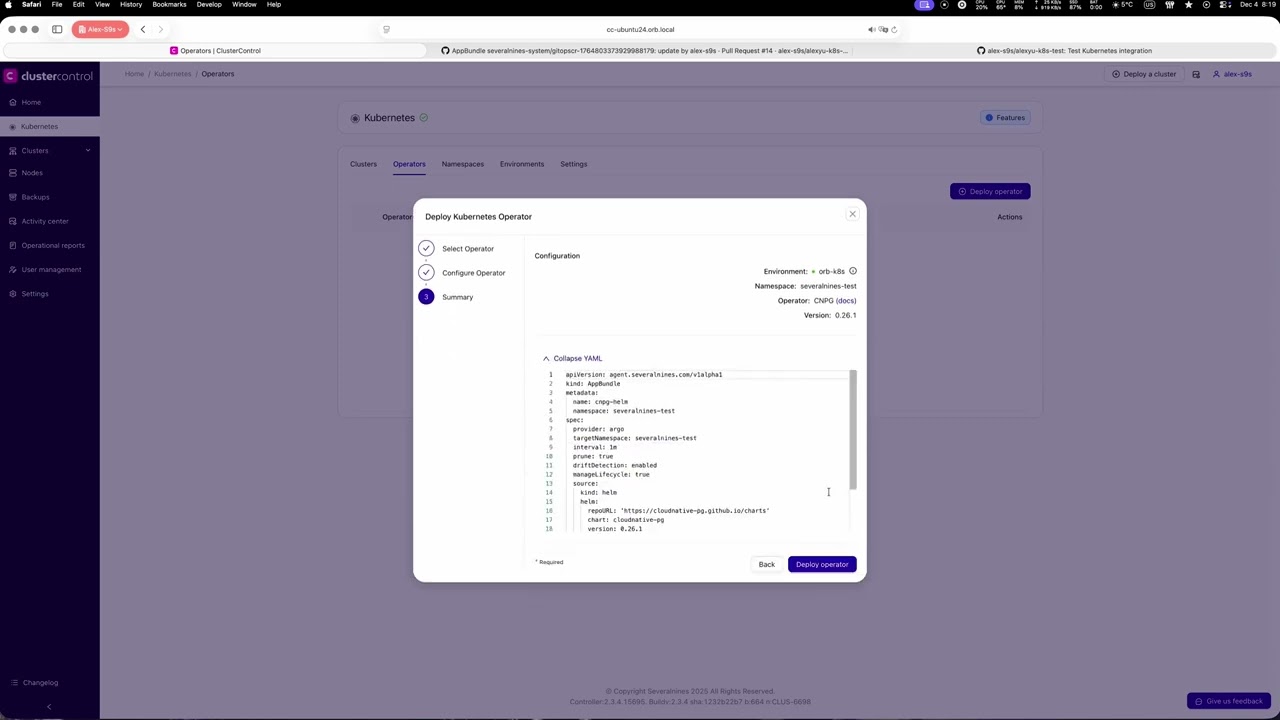Open Safari File menu

pos(57,4)
